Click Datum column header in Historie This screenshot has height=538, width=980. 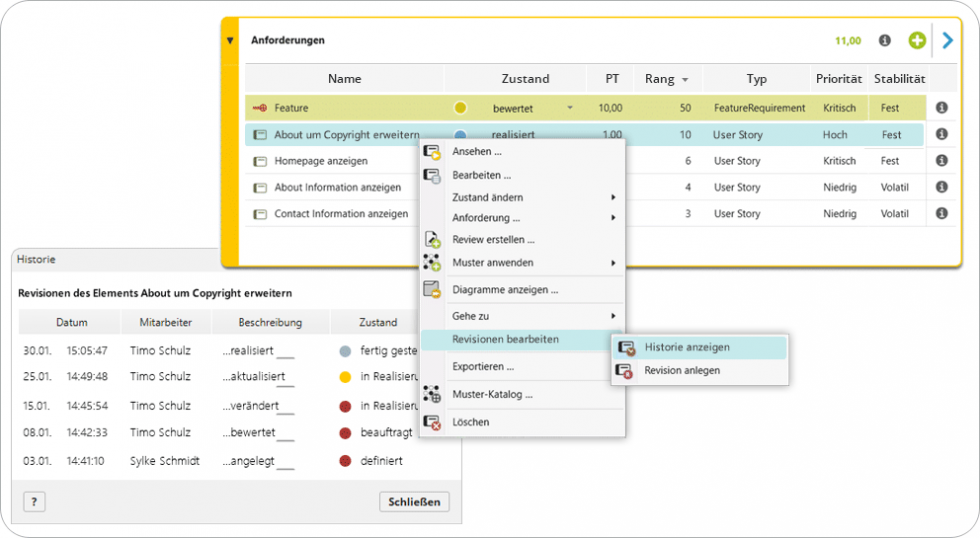[x=71, y=322]
